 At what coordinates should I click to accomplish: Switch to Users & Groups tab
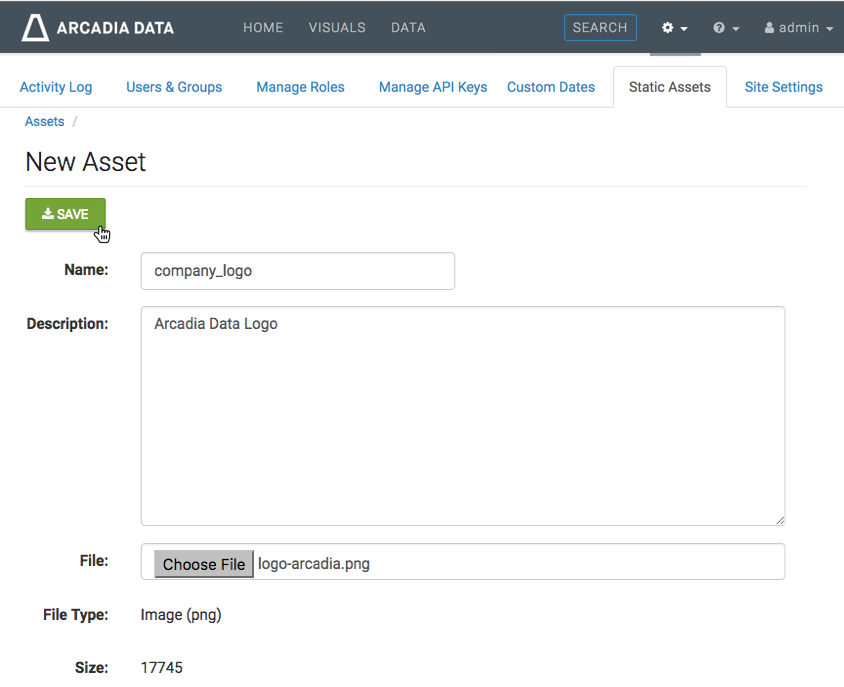click(174, 87)
